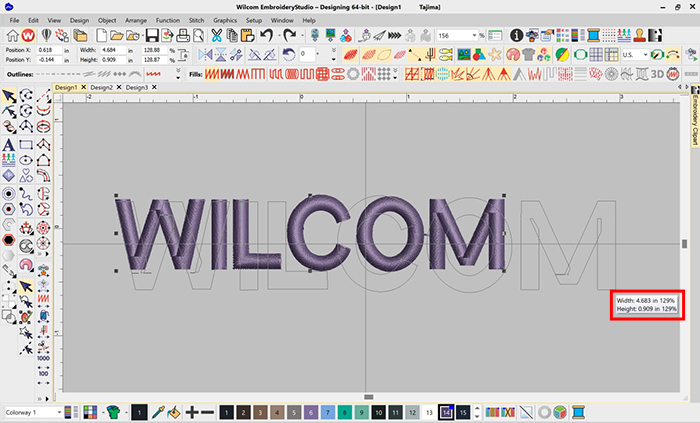
Task: Apply the 3D stitch effect
Action: (x=657, y=74)
